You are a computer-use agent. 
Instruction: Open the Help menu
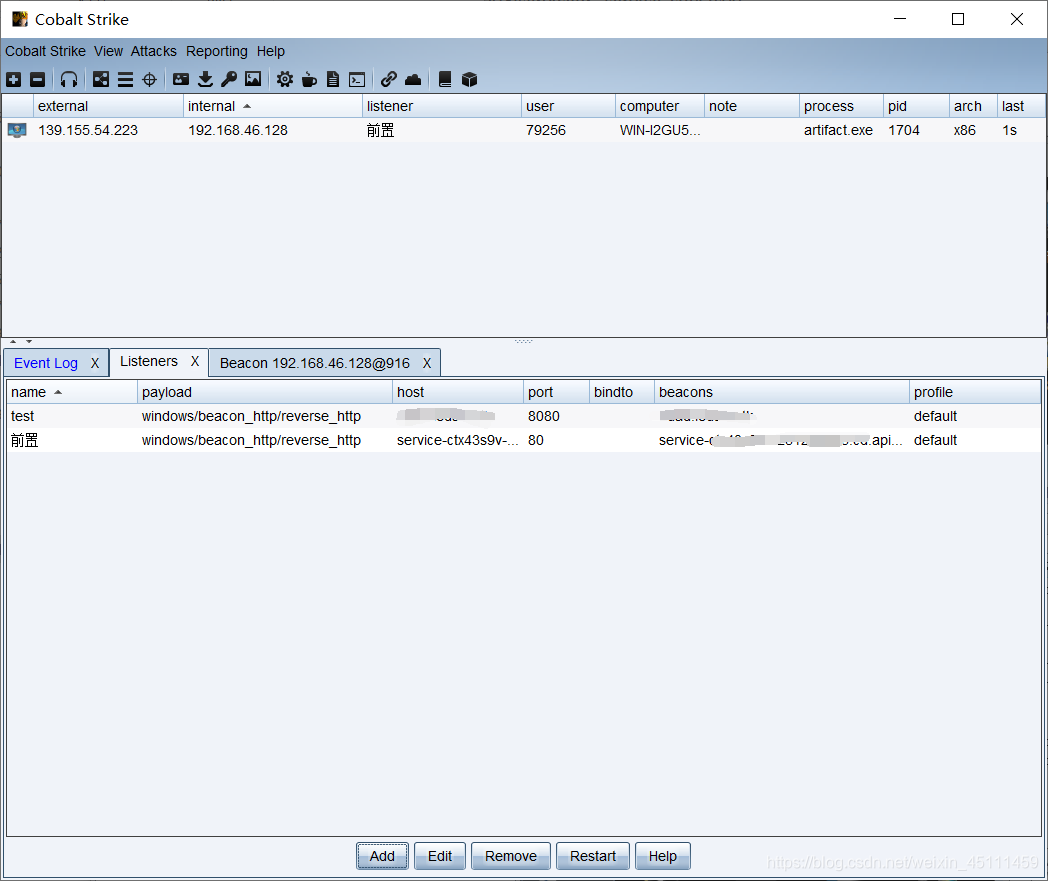[271, 51]
